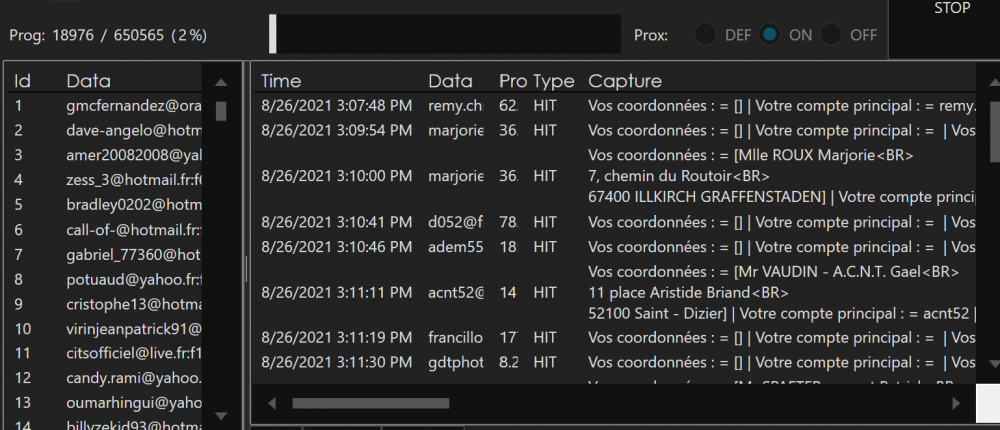Click the up arrow in the Id list scrollbar
Screen dimensions: 1000x430
click(221, 82)
